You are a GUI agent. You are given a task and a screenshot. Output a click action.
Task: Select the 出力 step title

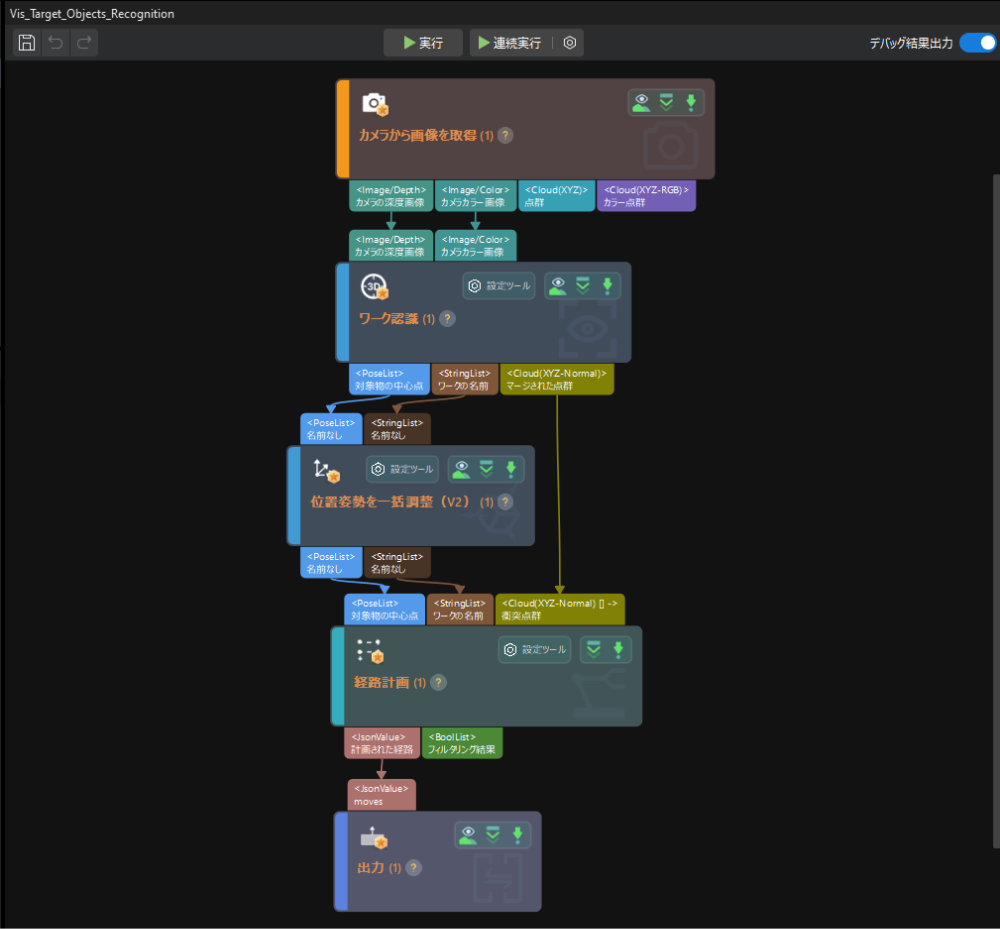pos(379,868)
